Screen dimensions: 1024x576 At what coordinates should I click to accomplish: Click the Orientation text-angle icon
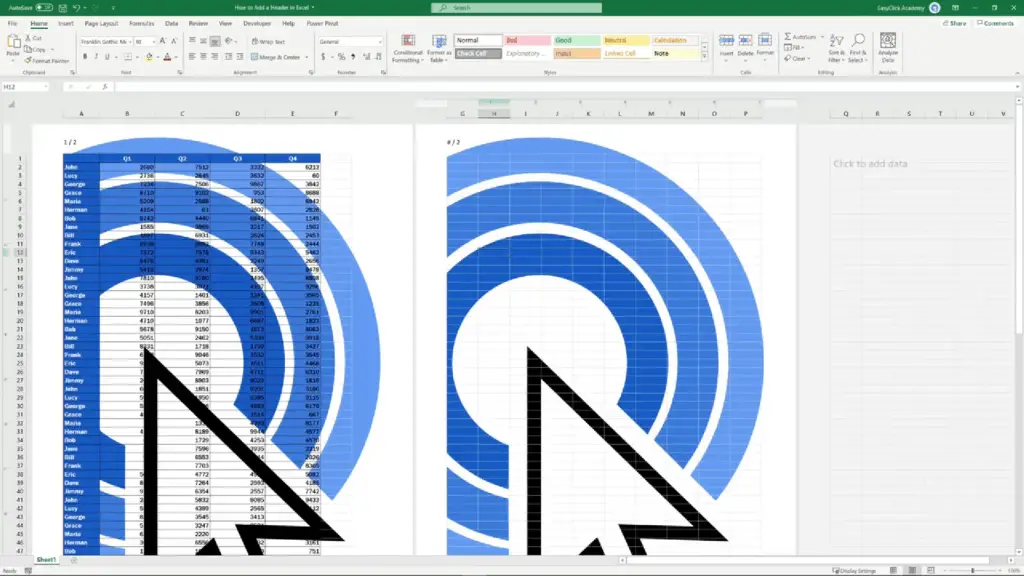tap(229, 41)
